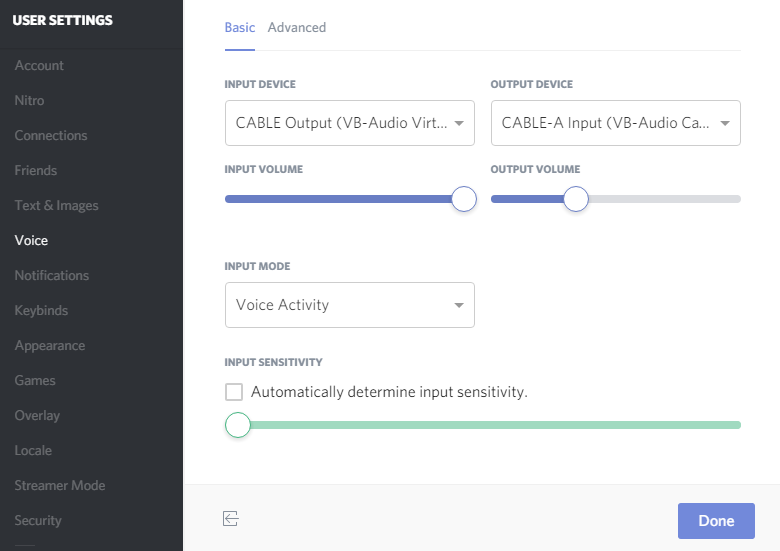Click the logout icon beside Done
The image size is (780, 551).
(231, 519)
